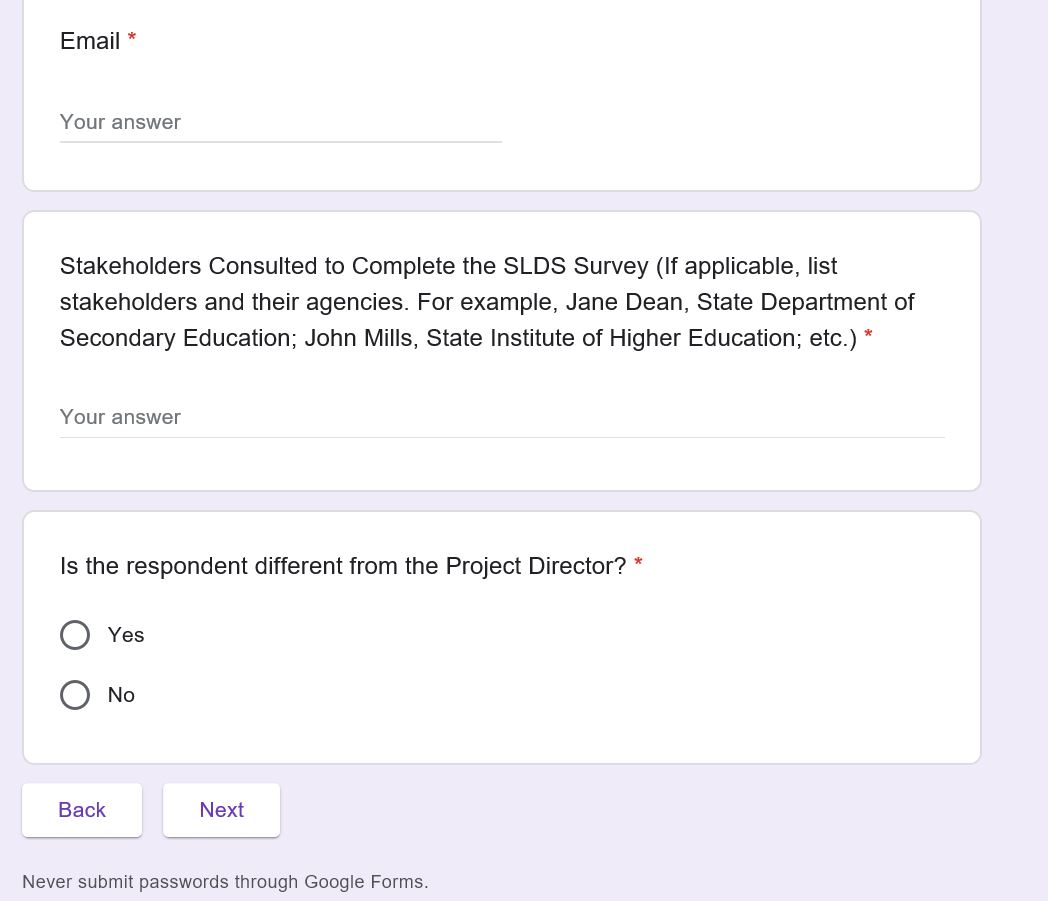The width and height of the screenshot is (1048, 901).
Task: Select the Yes radio button
Action: click(x=75, y=635)
